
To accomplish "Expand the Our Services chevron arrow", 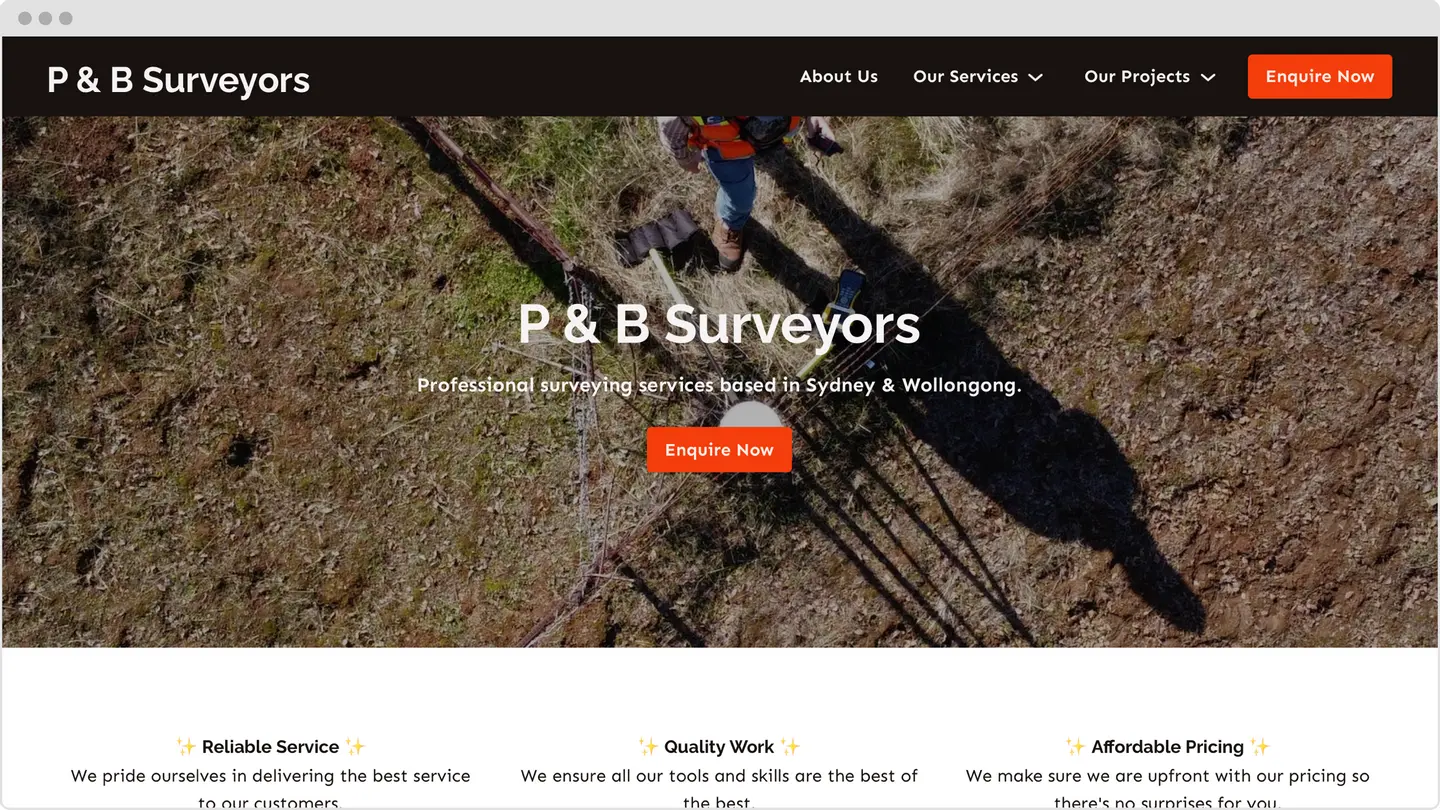I will pos(1036,78).
